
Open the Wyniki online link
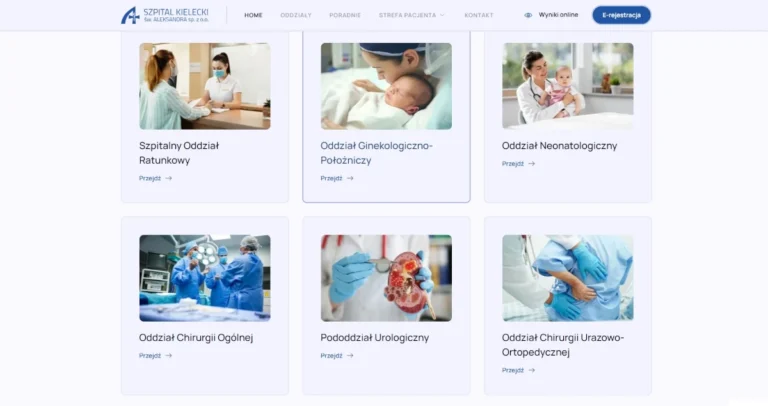(558, 15)
